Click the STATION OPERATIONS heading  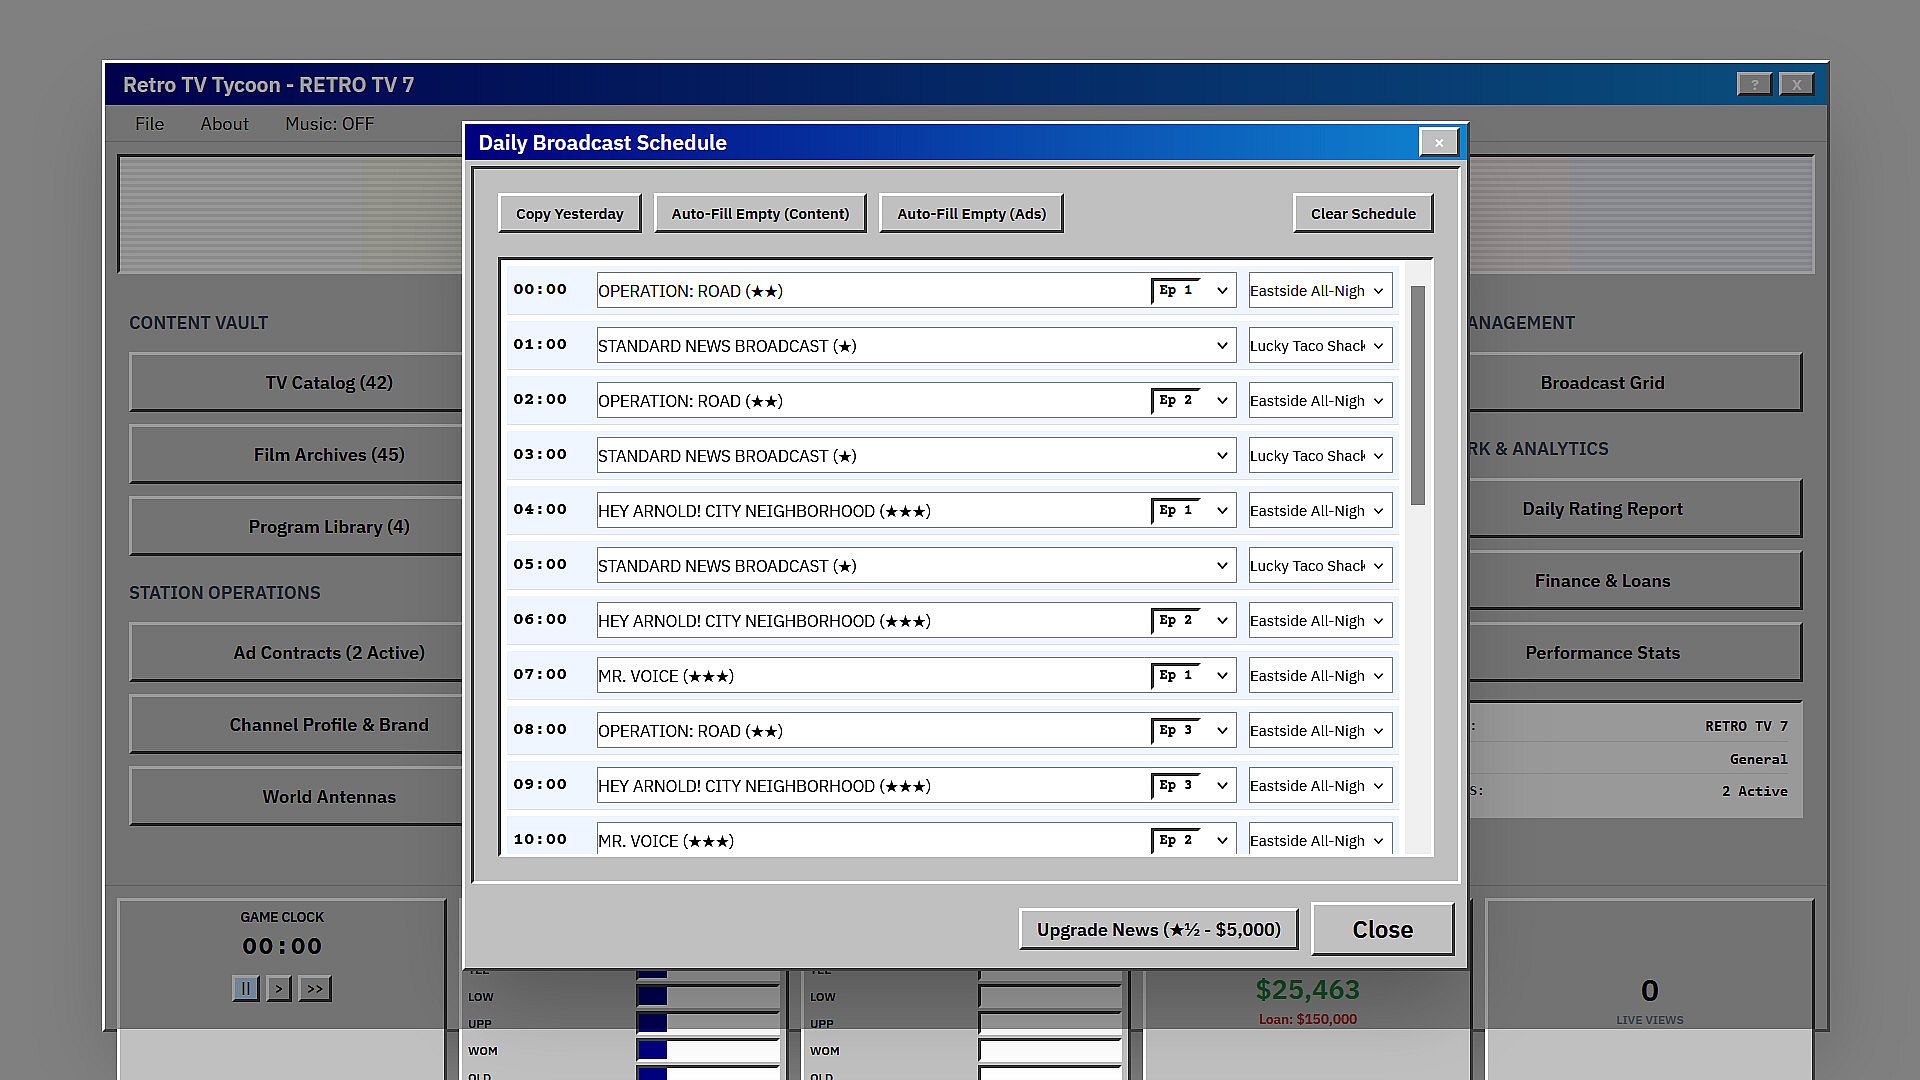(x=225, y=593)
